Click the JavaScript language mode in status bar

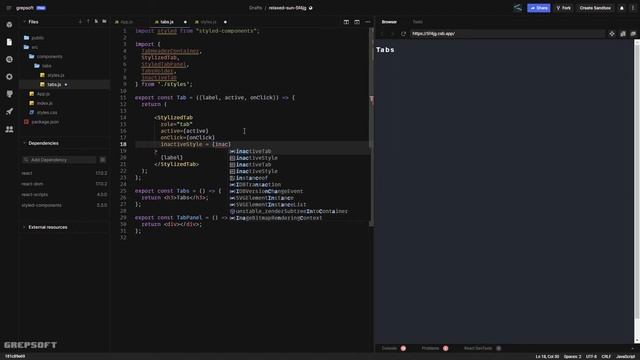click(x=626, y=357)
